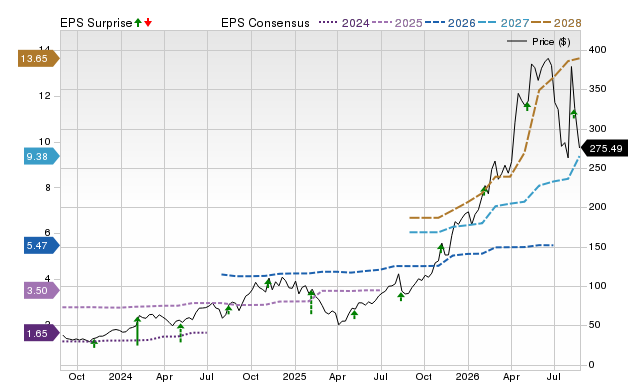Image resolution: width=640 pixels, height=382 pixels.
Task: Toggle the 2027 consensus series in legend
Action: [503, 23]
